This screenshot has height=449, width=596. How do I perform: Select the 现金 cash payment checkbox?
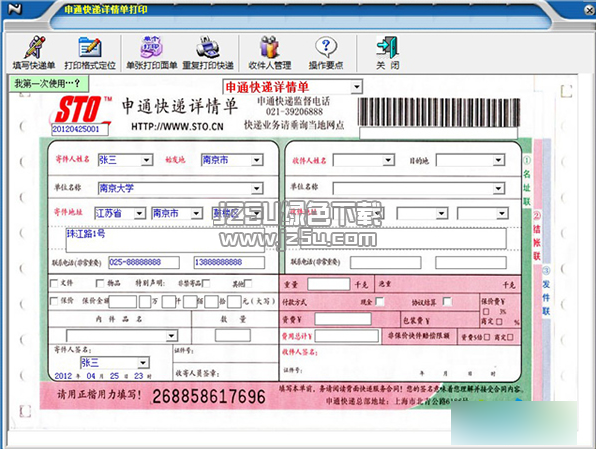pyautogui.click(x=380, y=302)
